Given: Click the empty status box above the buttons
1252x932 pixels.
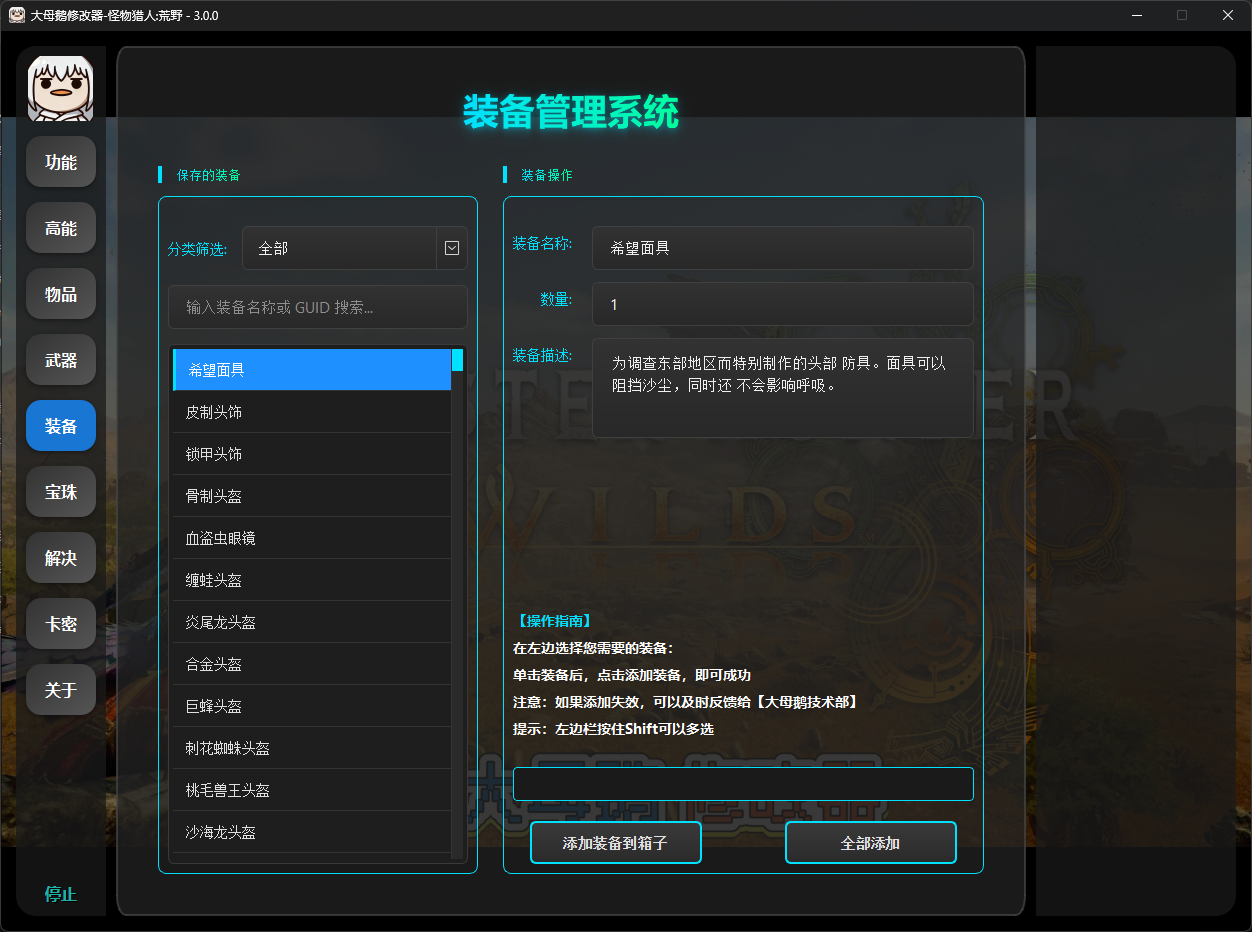Looking at the screenshot, I should [743, 784].
